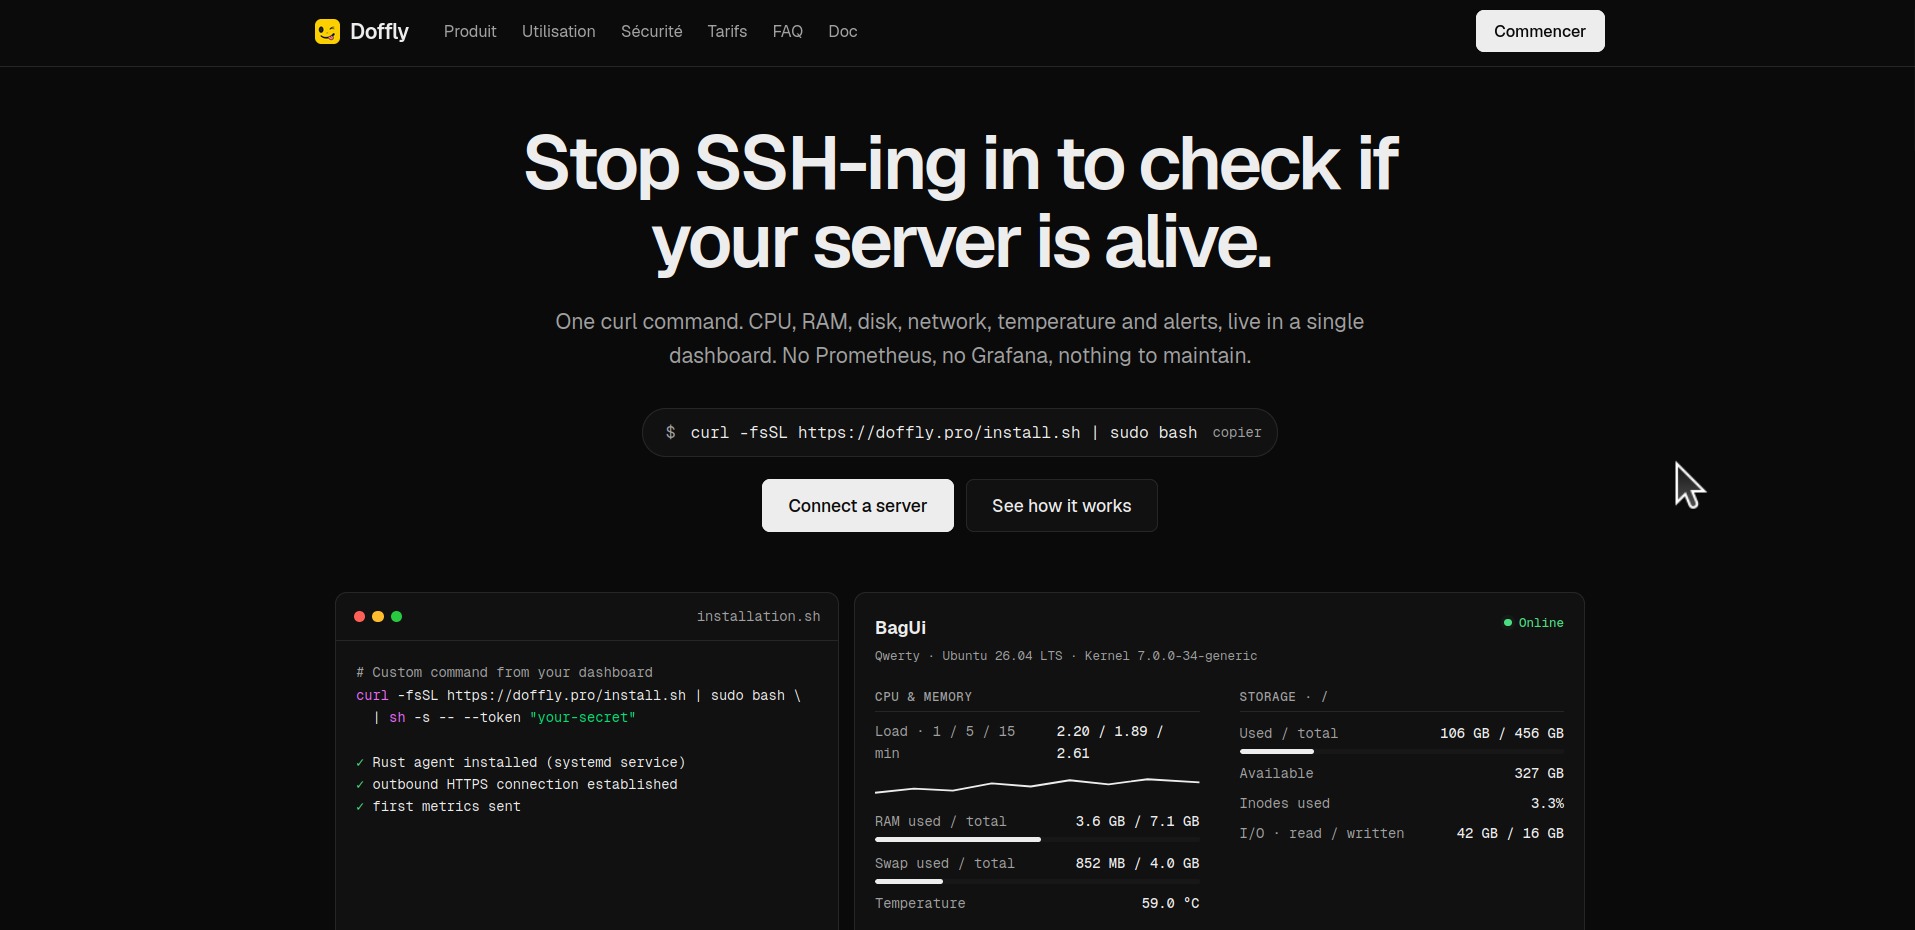
Task: Click the Commencer button
Action: [1540, 31]
